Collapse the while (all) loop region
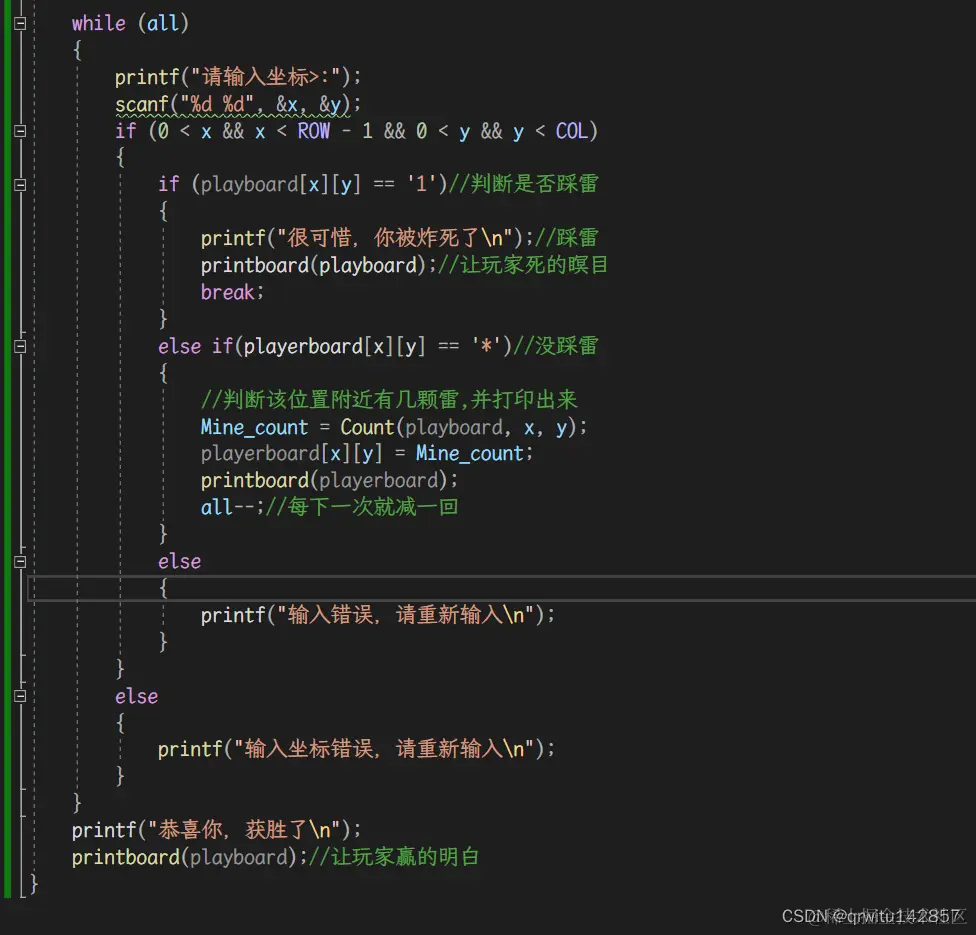The width and height of the screenshot is (976, 935). [18, 22]
